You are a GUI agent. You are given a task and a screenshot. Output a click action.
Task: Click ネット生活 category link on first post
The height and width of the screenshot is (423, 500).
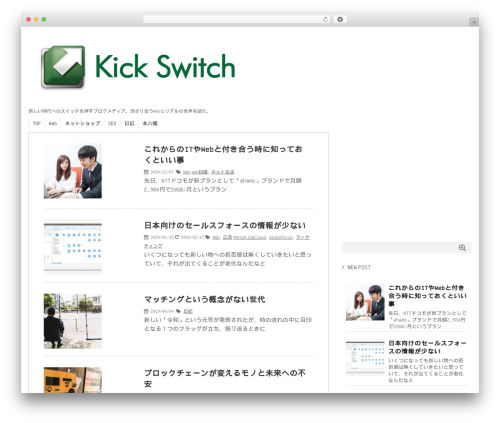pyautogui.click(x=223, y=172)
